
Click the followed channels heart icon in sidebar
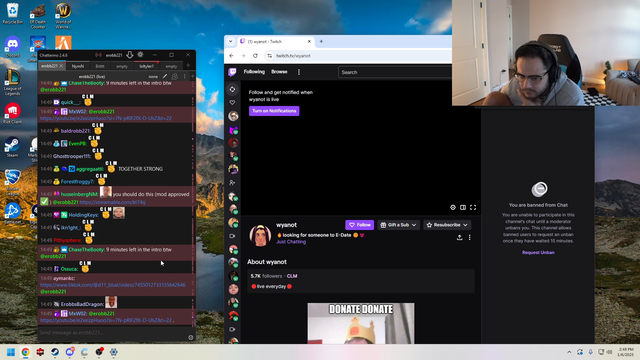click(233, 102)
